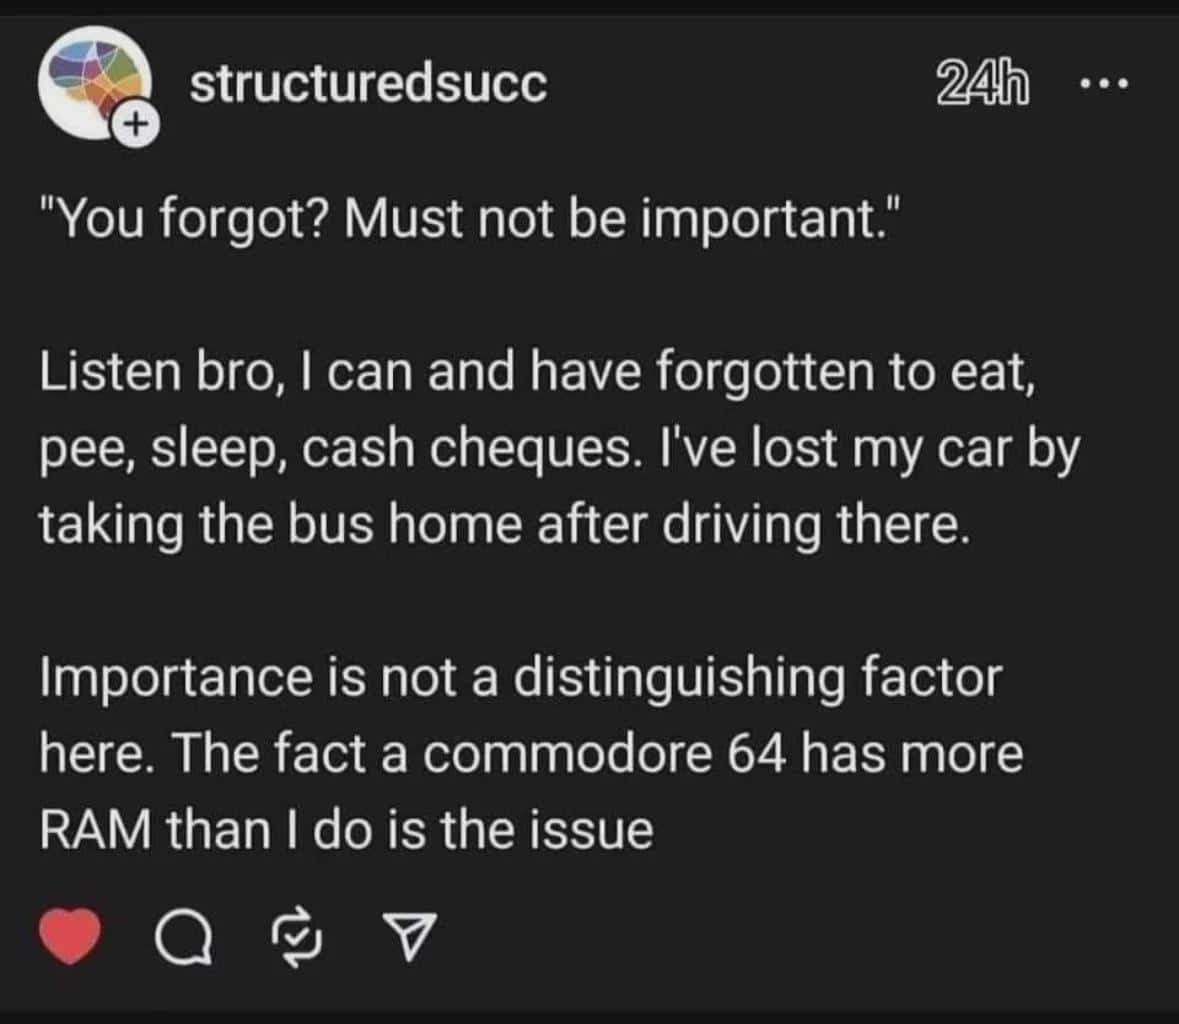Image resolution: width=1179 pixels, height=1024 pixels.
Task: Click the line "taking the bus home after driving there."
Action: click(505, 525)
